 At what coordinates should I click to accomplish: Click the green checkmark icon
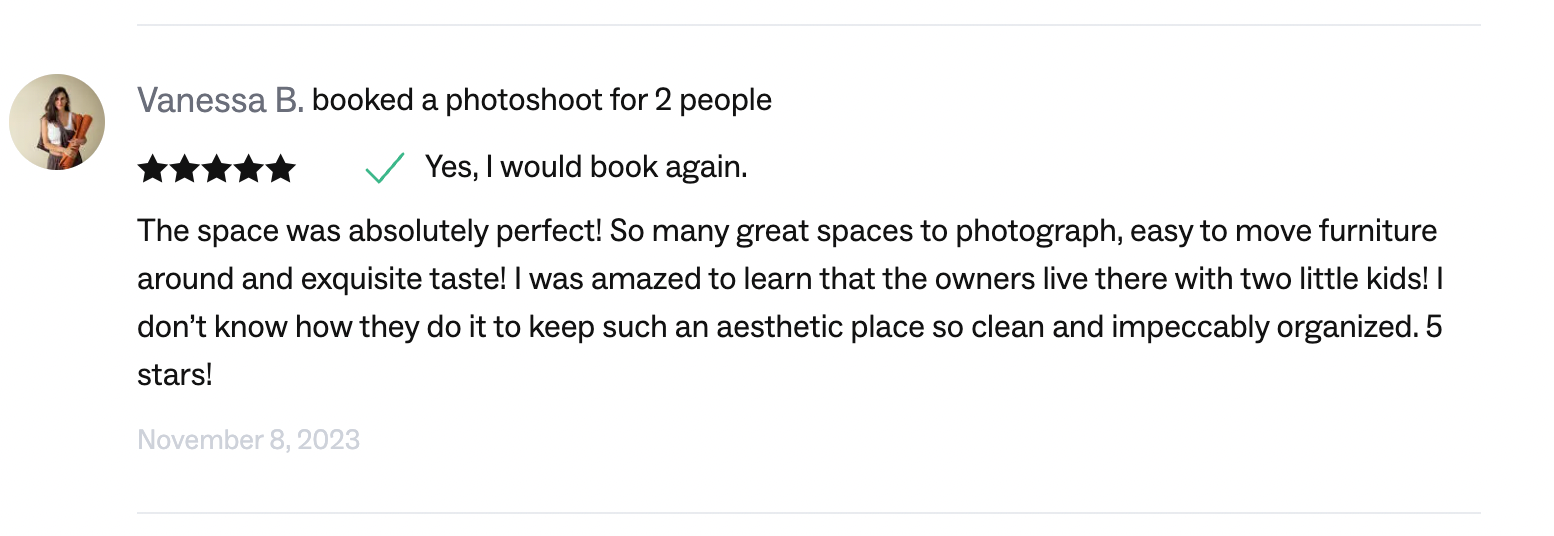pyautogui.click(x=384, y=168)
